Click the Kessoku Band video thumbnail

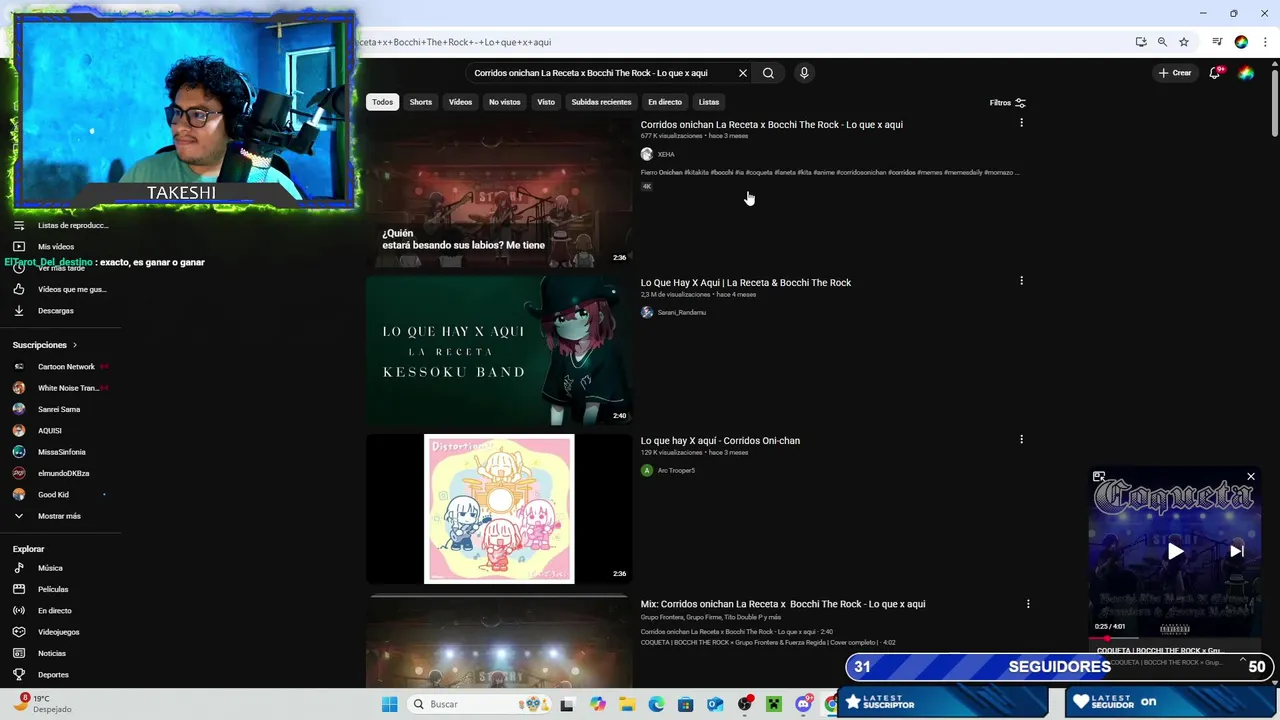[499, 351]
